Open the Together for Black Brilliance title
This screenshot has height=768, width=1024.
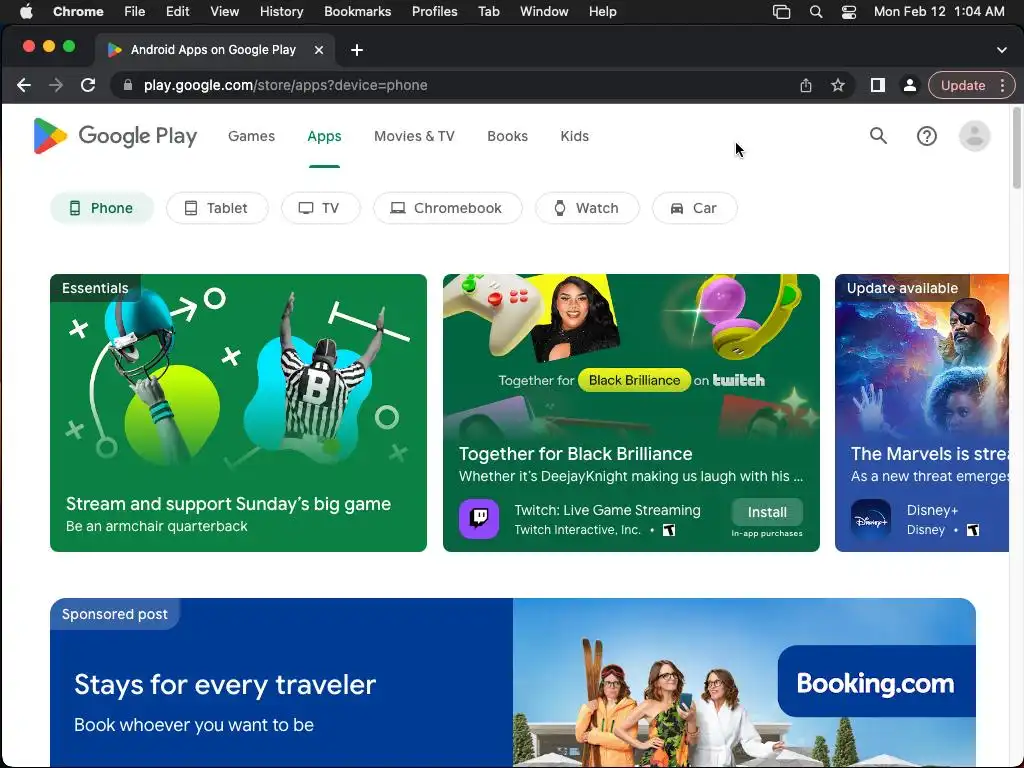pyautogui.click(x=575, y=453)
